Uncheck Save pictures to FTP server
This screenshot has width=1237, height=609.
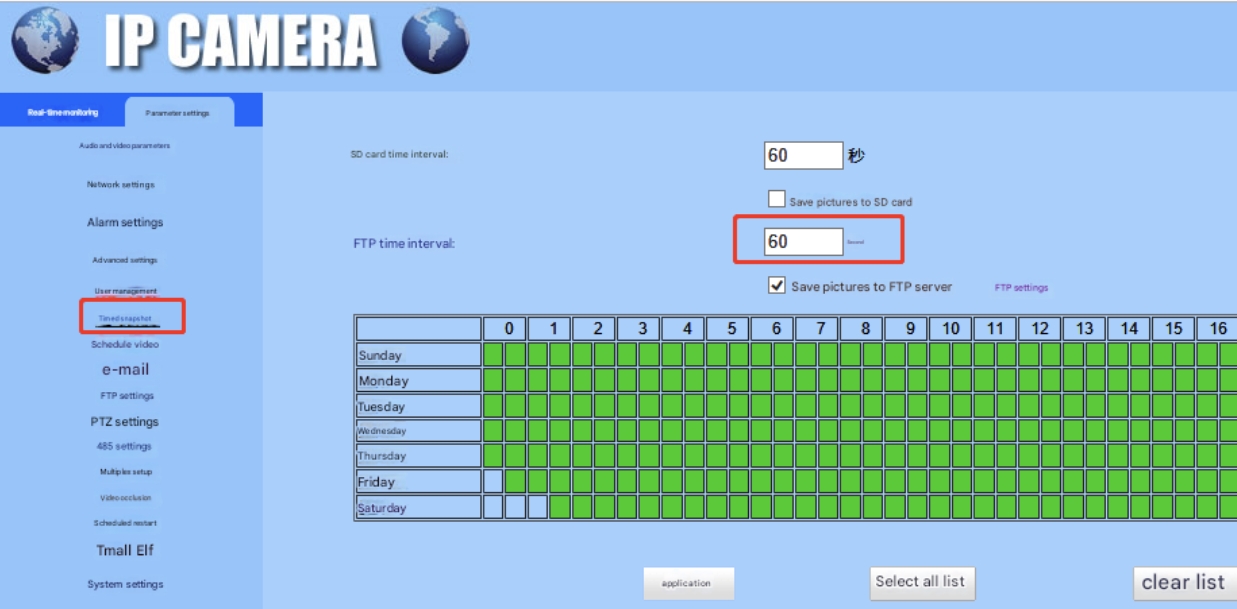click(776, 285)
